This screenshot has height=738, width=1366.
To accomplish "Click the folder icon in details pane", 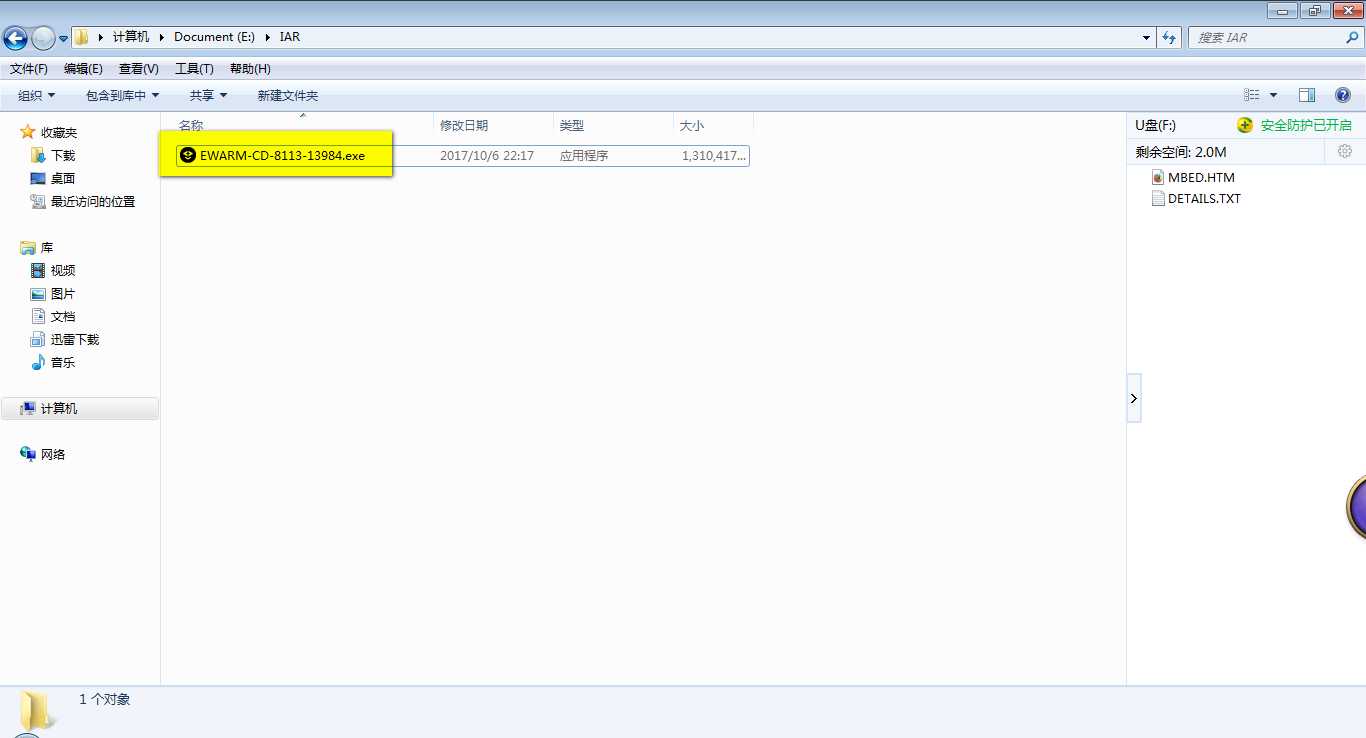I will [x=37, y=711].
